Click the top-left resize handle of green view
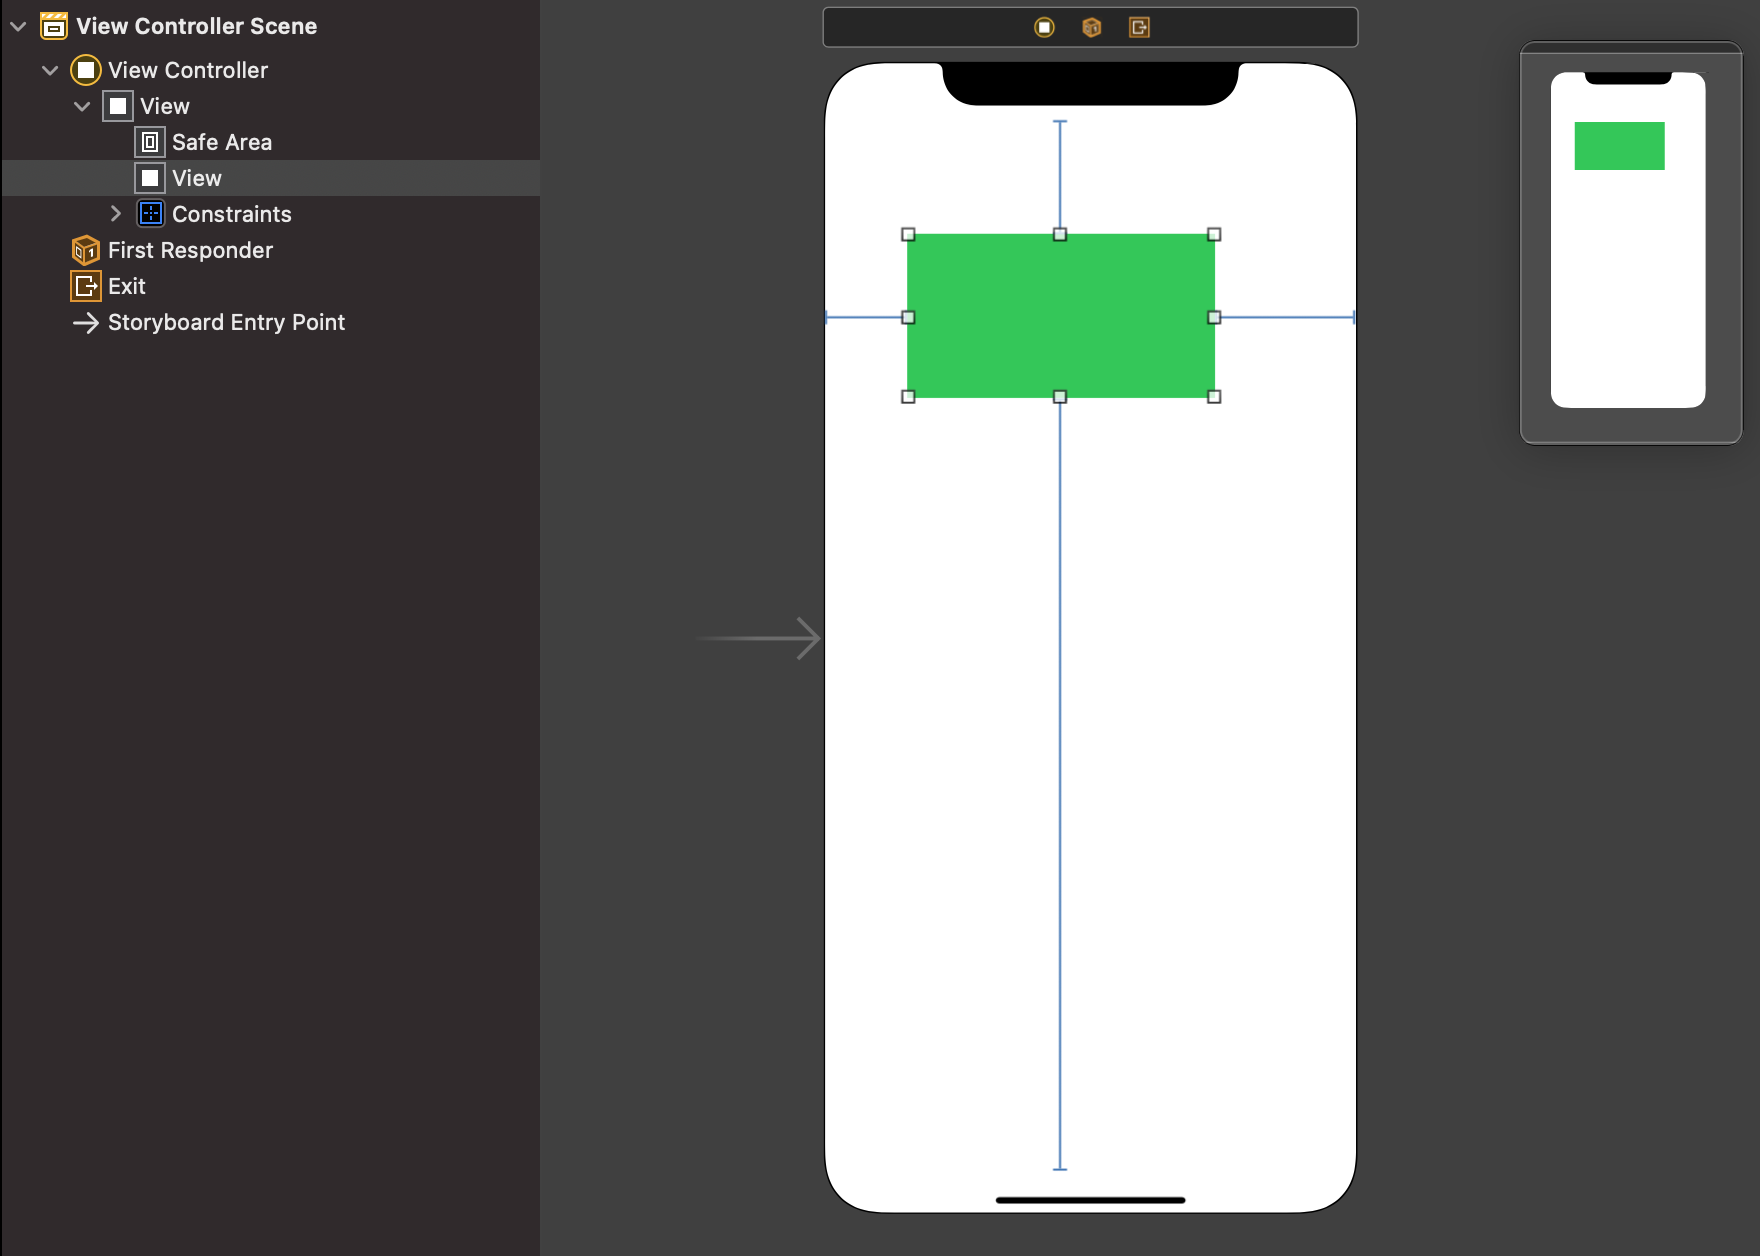 click(x=908, y=234)
